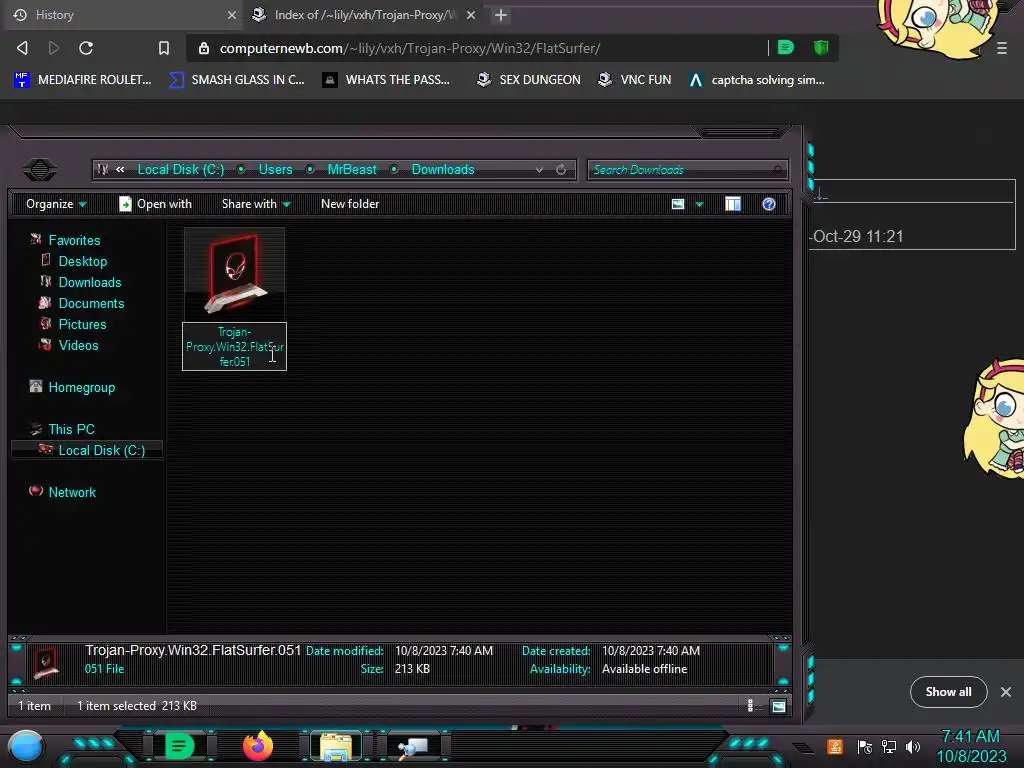Click MrBeast in the breadcrumb path
The image size is (1024, 768).
pos(351,169)
